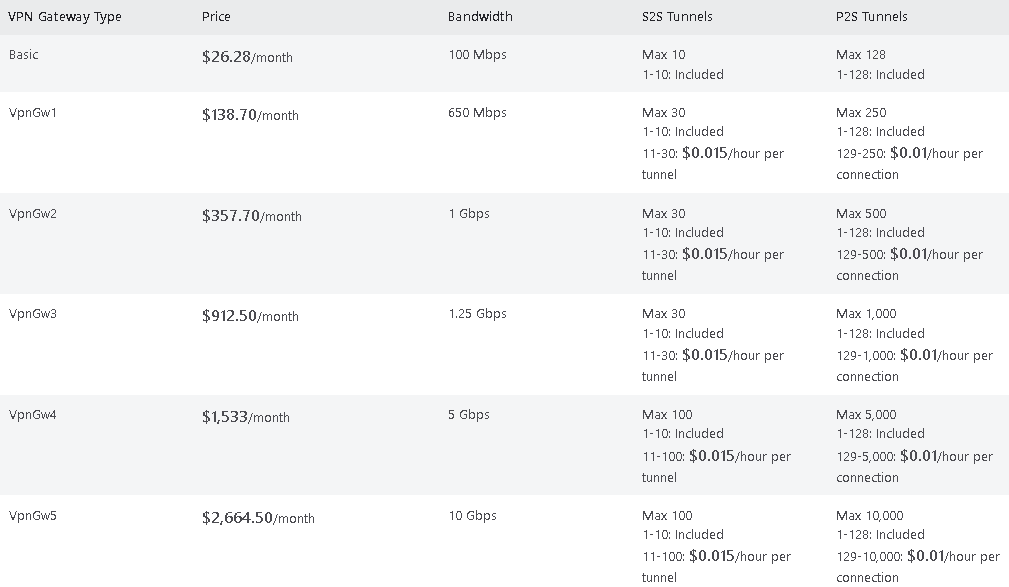The image size is (1009, 587).
Task: Click the S2S Tunnels column header
Action: coord(677,17)
